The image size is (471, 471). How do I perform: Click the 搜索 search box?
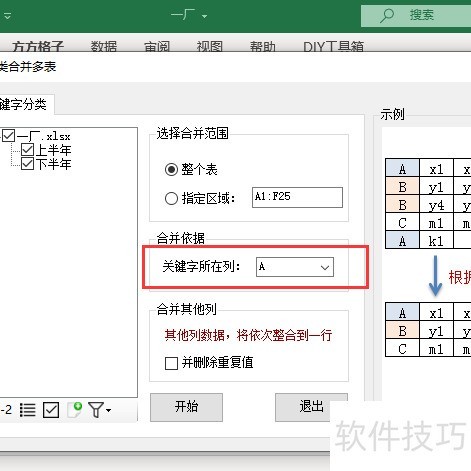coord(416,15)
